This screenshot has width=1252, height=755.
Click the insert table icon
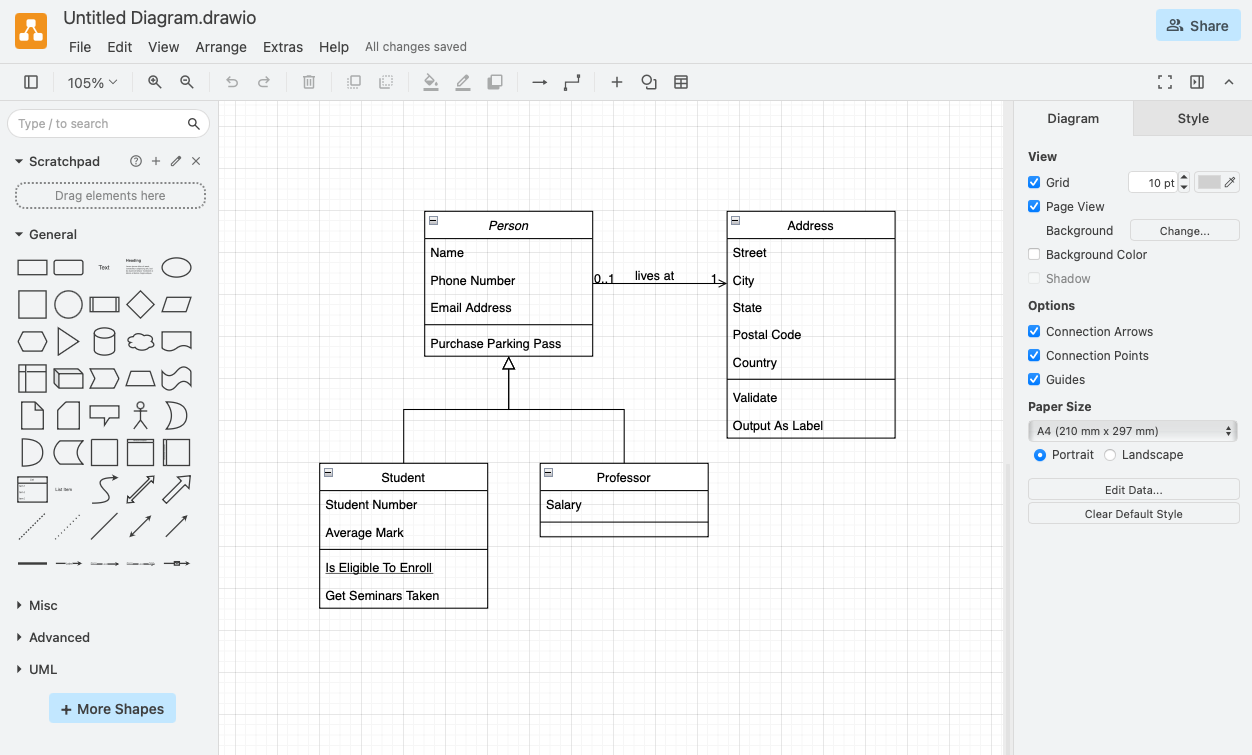click(681, 82)
